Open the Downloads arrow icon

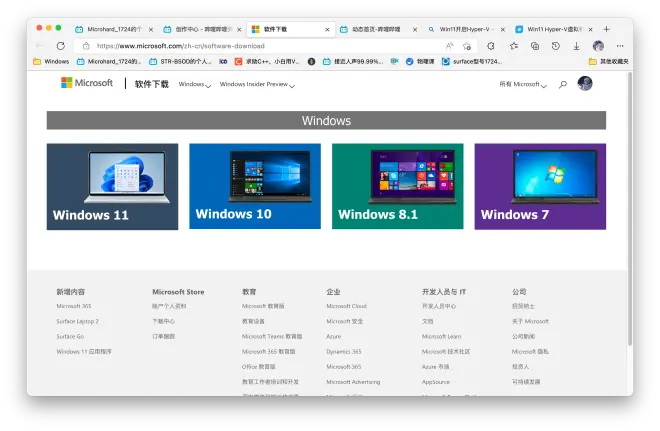coord(576,46)
